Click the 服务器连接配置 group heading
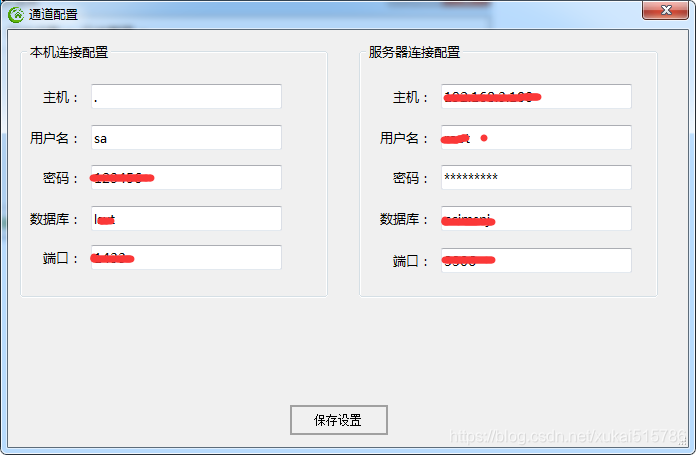Image resolution: width=696 pixels, height=455 pixels. 414,52
